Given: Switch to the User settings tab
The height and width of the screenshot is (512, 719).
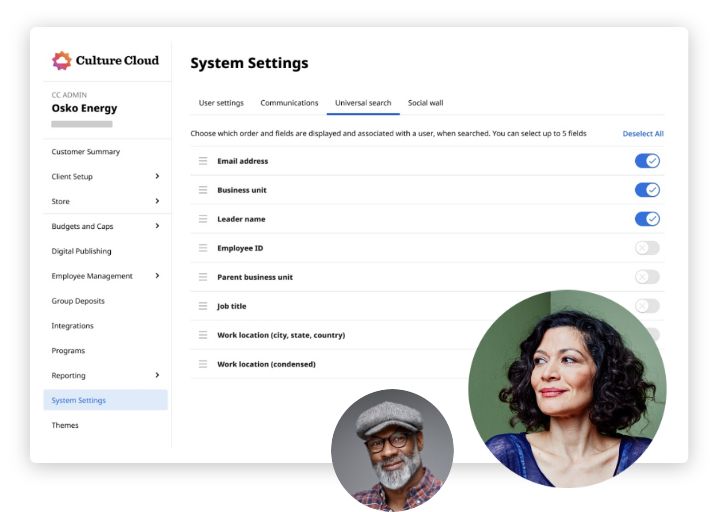Looking at the screenshot, I should pos(221,103).
